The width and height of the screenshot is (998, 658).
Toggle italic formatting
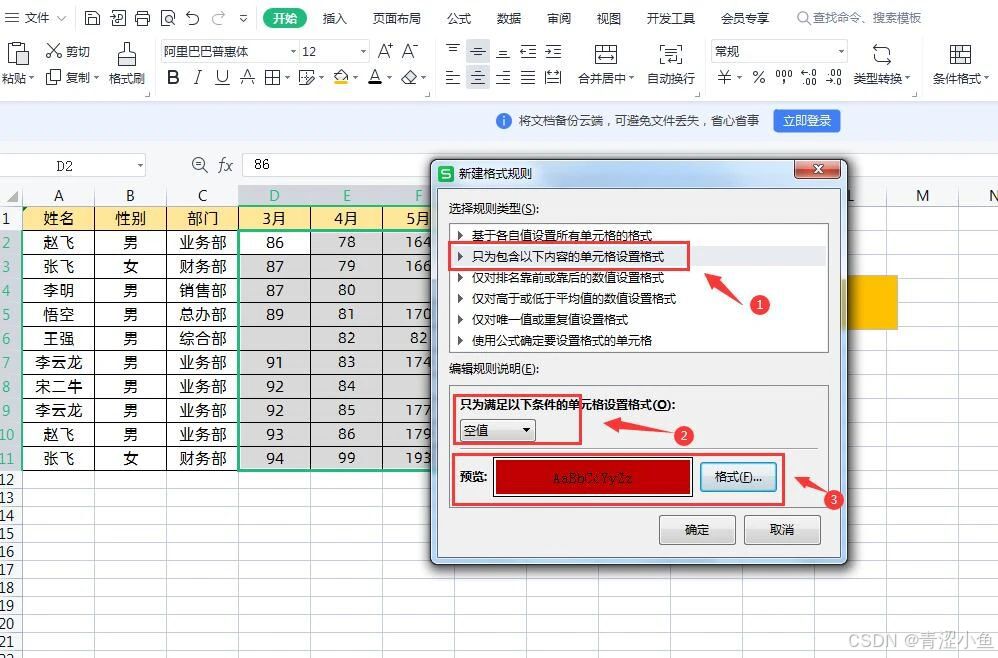(x=197, y=78)
